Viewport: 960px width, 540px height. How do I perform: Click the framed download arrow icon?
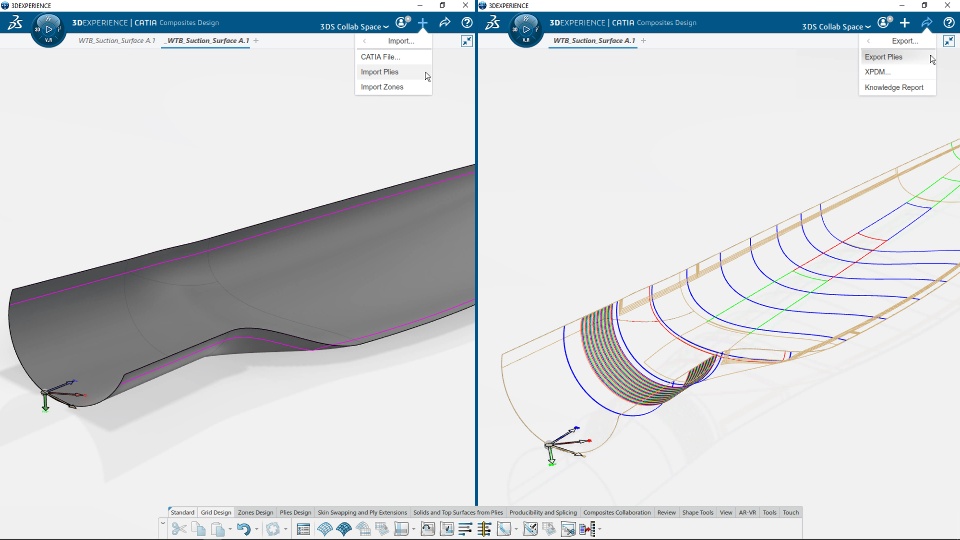click(x=447, y=528)
